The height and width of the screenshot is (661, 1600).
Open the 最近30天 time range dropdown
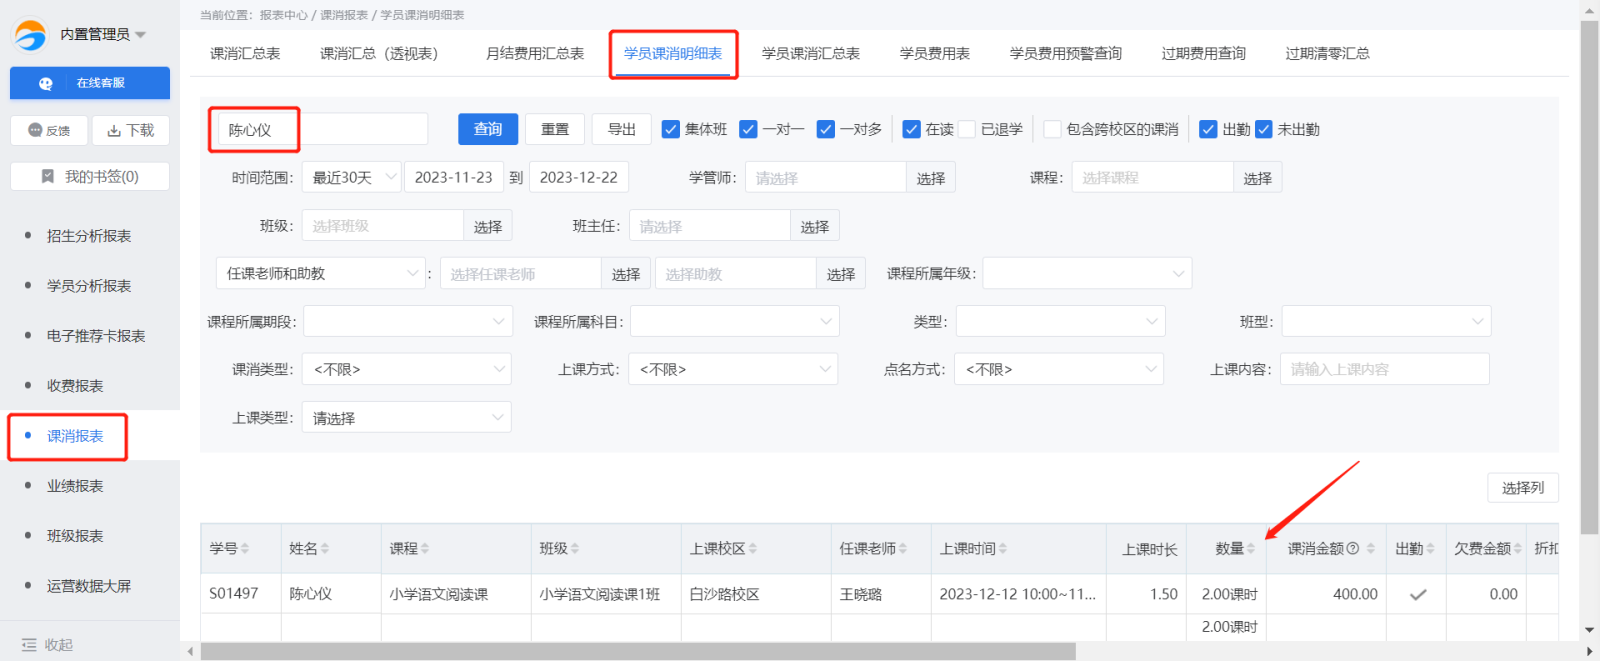pyautogui.click(x=351, y=177)
